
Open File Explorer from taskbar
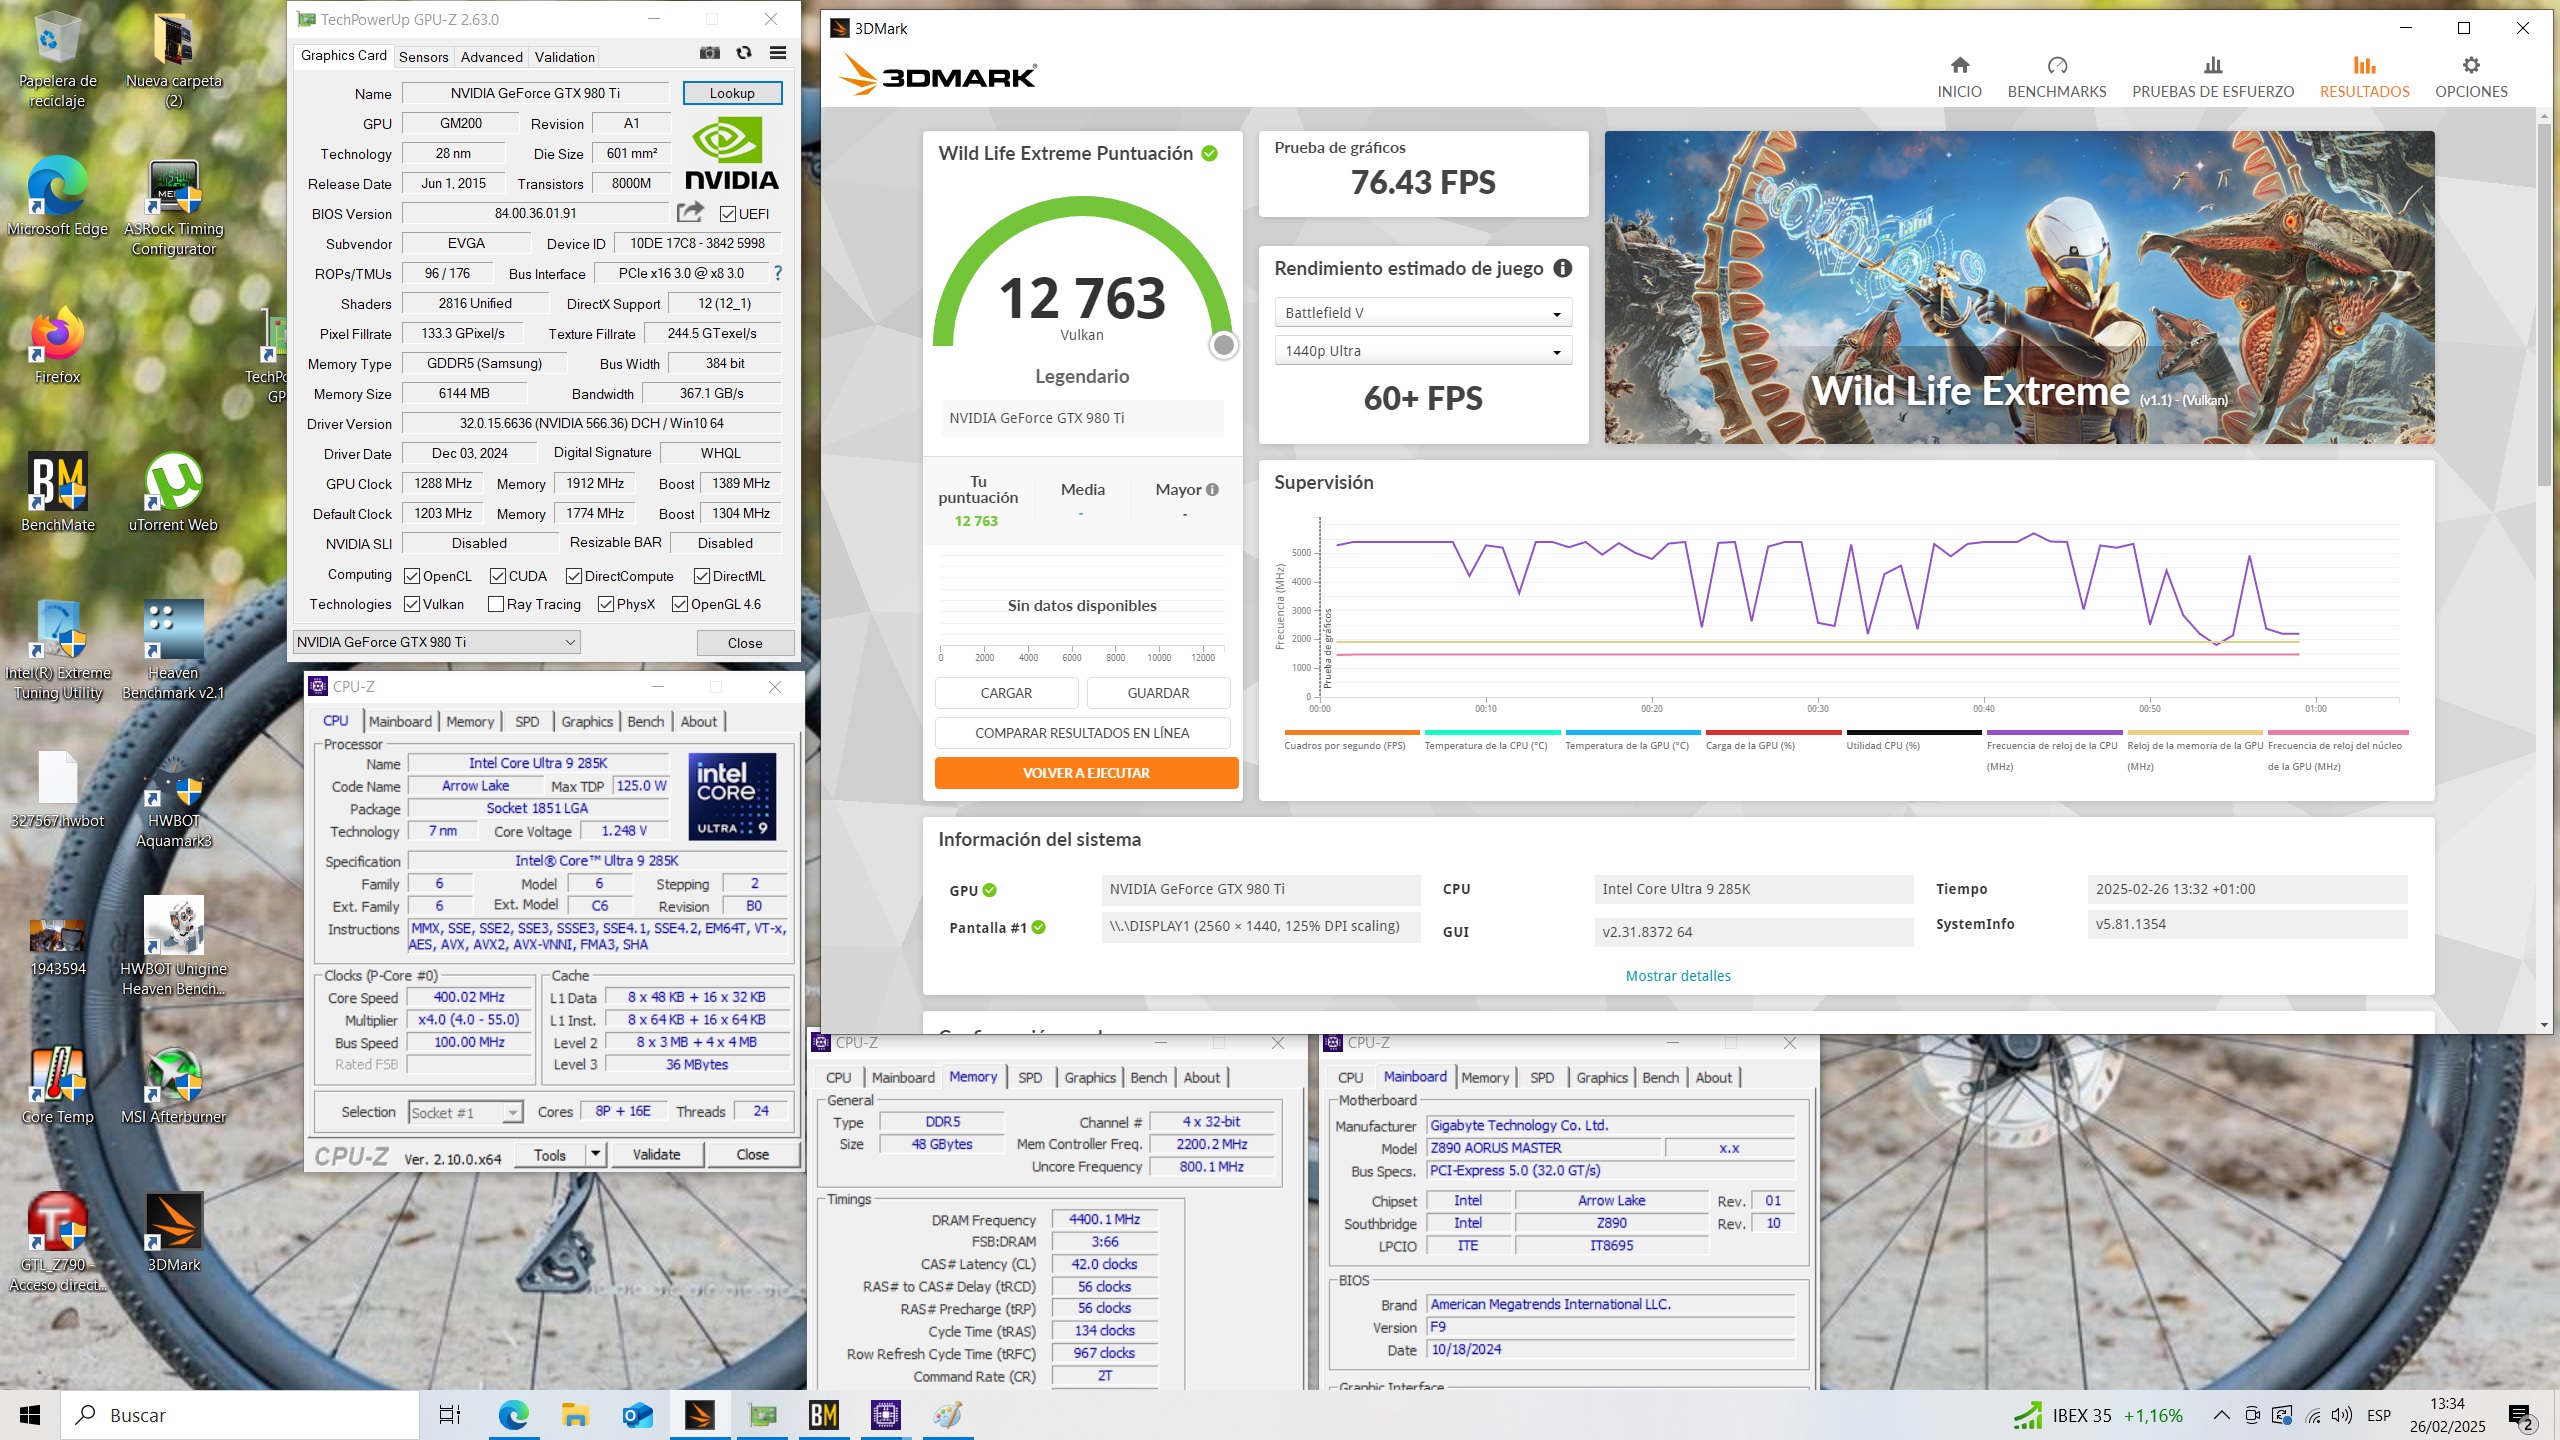[x=574, y=1415]
